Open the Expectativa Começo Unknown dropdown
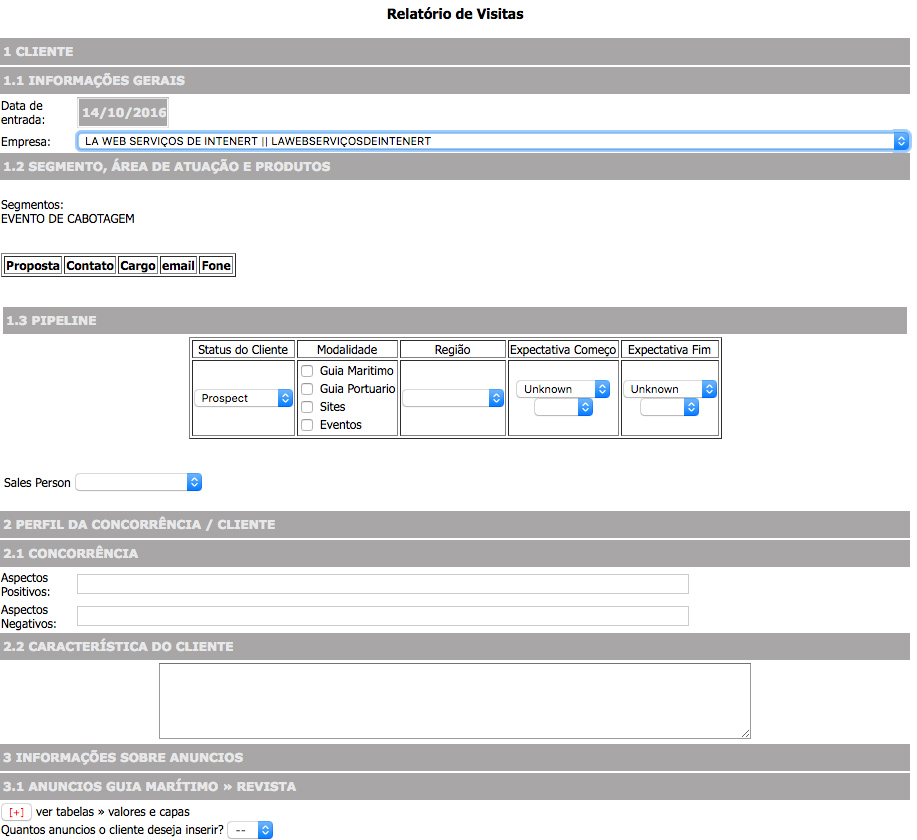917x840 pixels. 563,389
